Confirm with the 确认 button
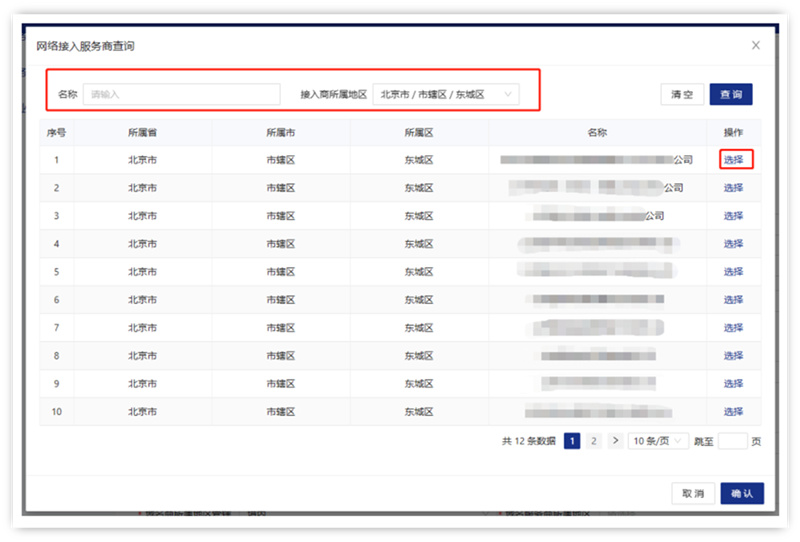The height and width of the screenshot is (542, 800). 741,493
